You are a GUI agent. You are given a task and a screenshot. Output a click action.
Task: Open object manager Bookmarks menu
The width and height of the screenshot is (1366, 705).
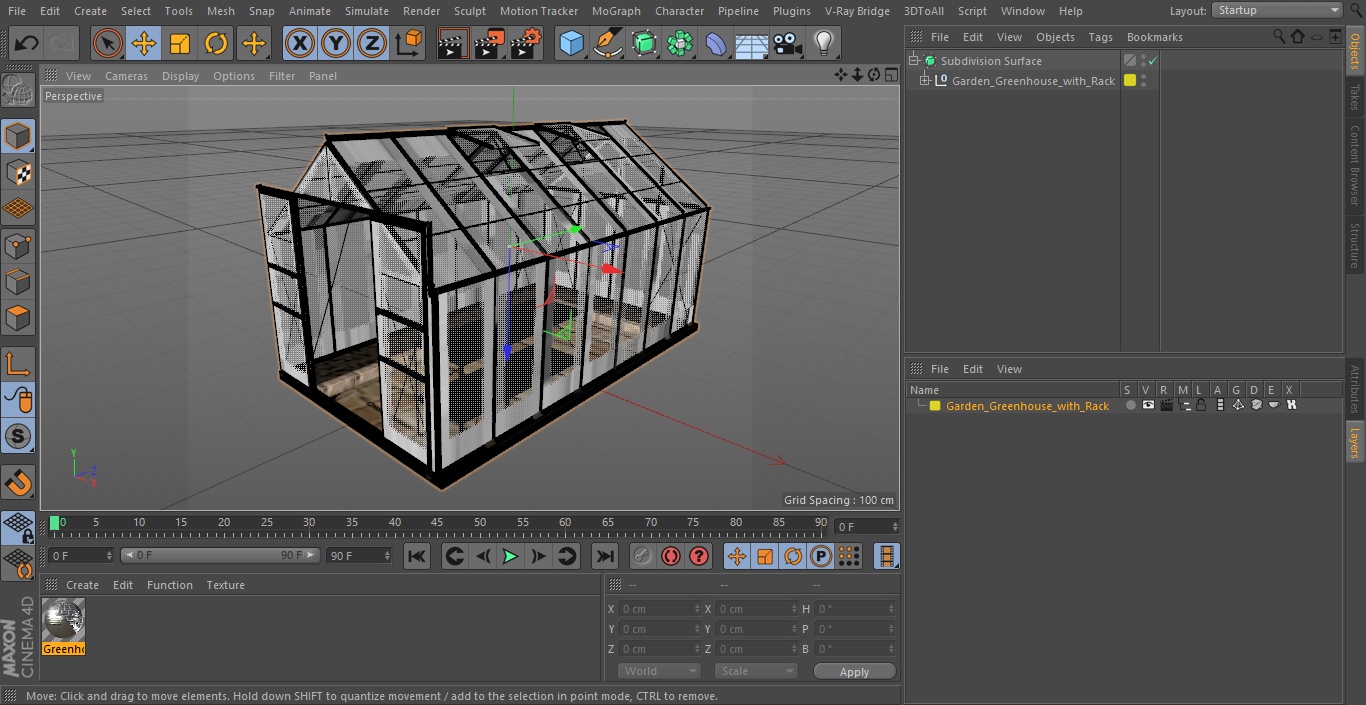tap(1154, 37)
